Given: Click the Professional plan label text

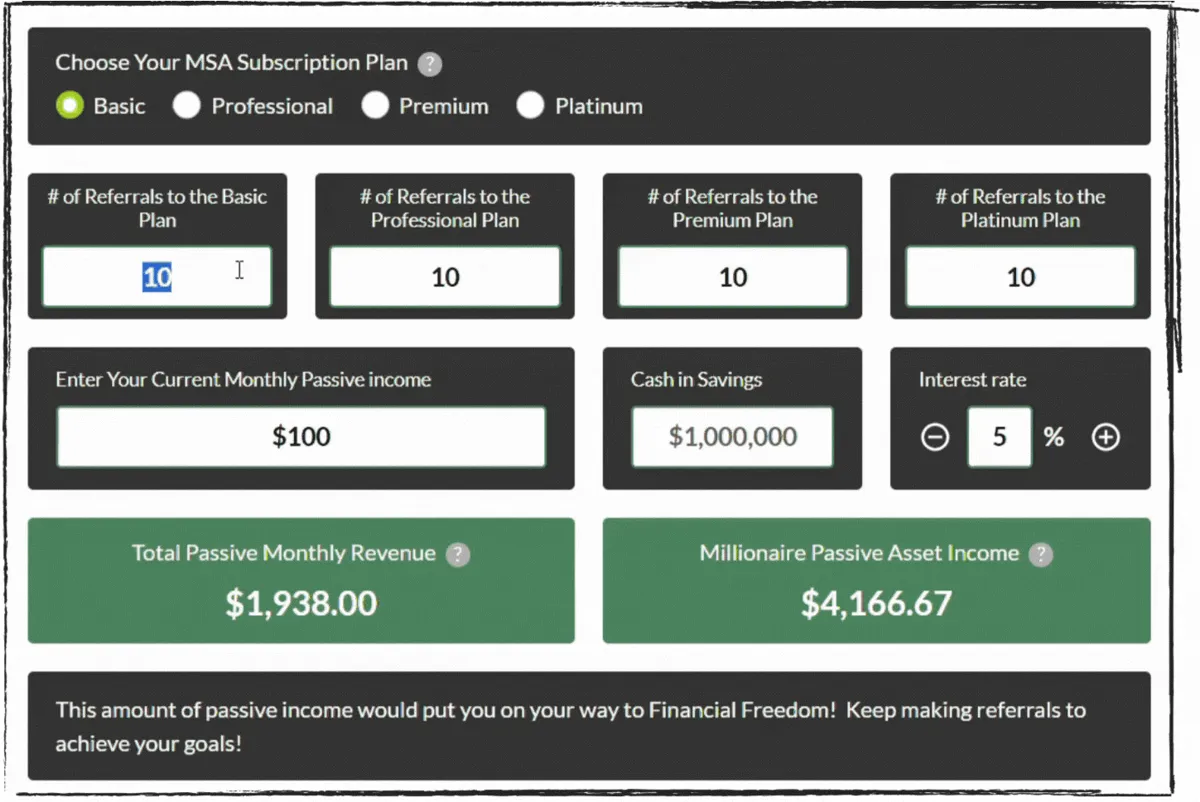Looking at the screenshot, I should [272, 106].
